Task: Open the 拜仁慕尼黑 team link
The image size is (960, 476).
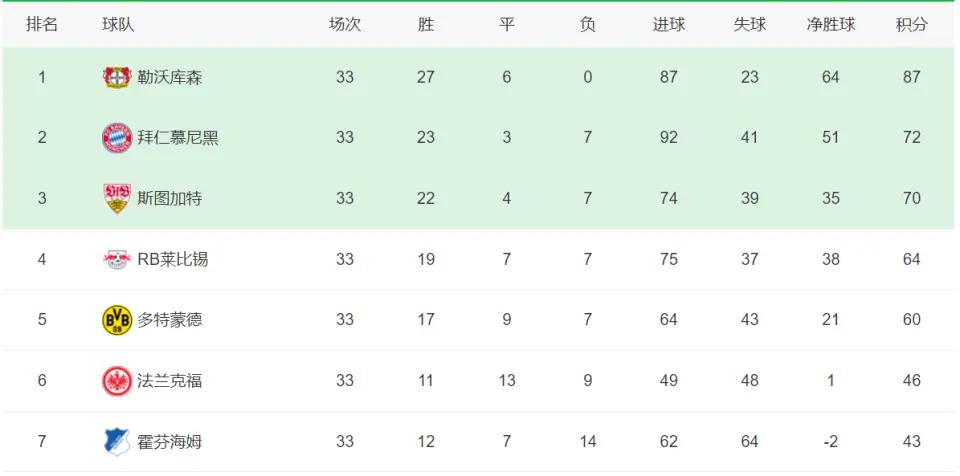Action: 178,137
